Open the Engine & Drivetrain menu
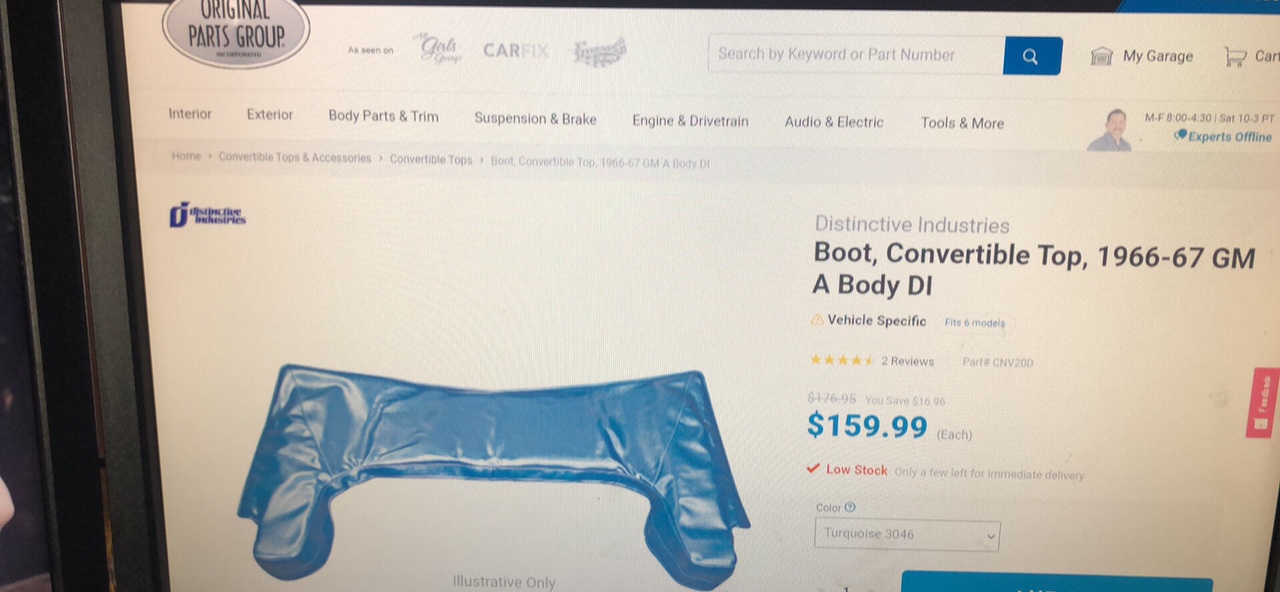The height and width of the screenshot is (592, 1280). [x=690, y=121]
